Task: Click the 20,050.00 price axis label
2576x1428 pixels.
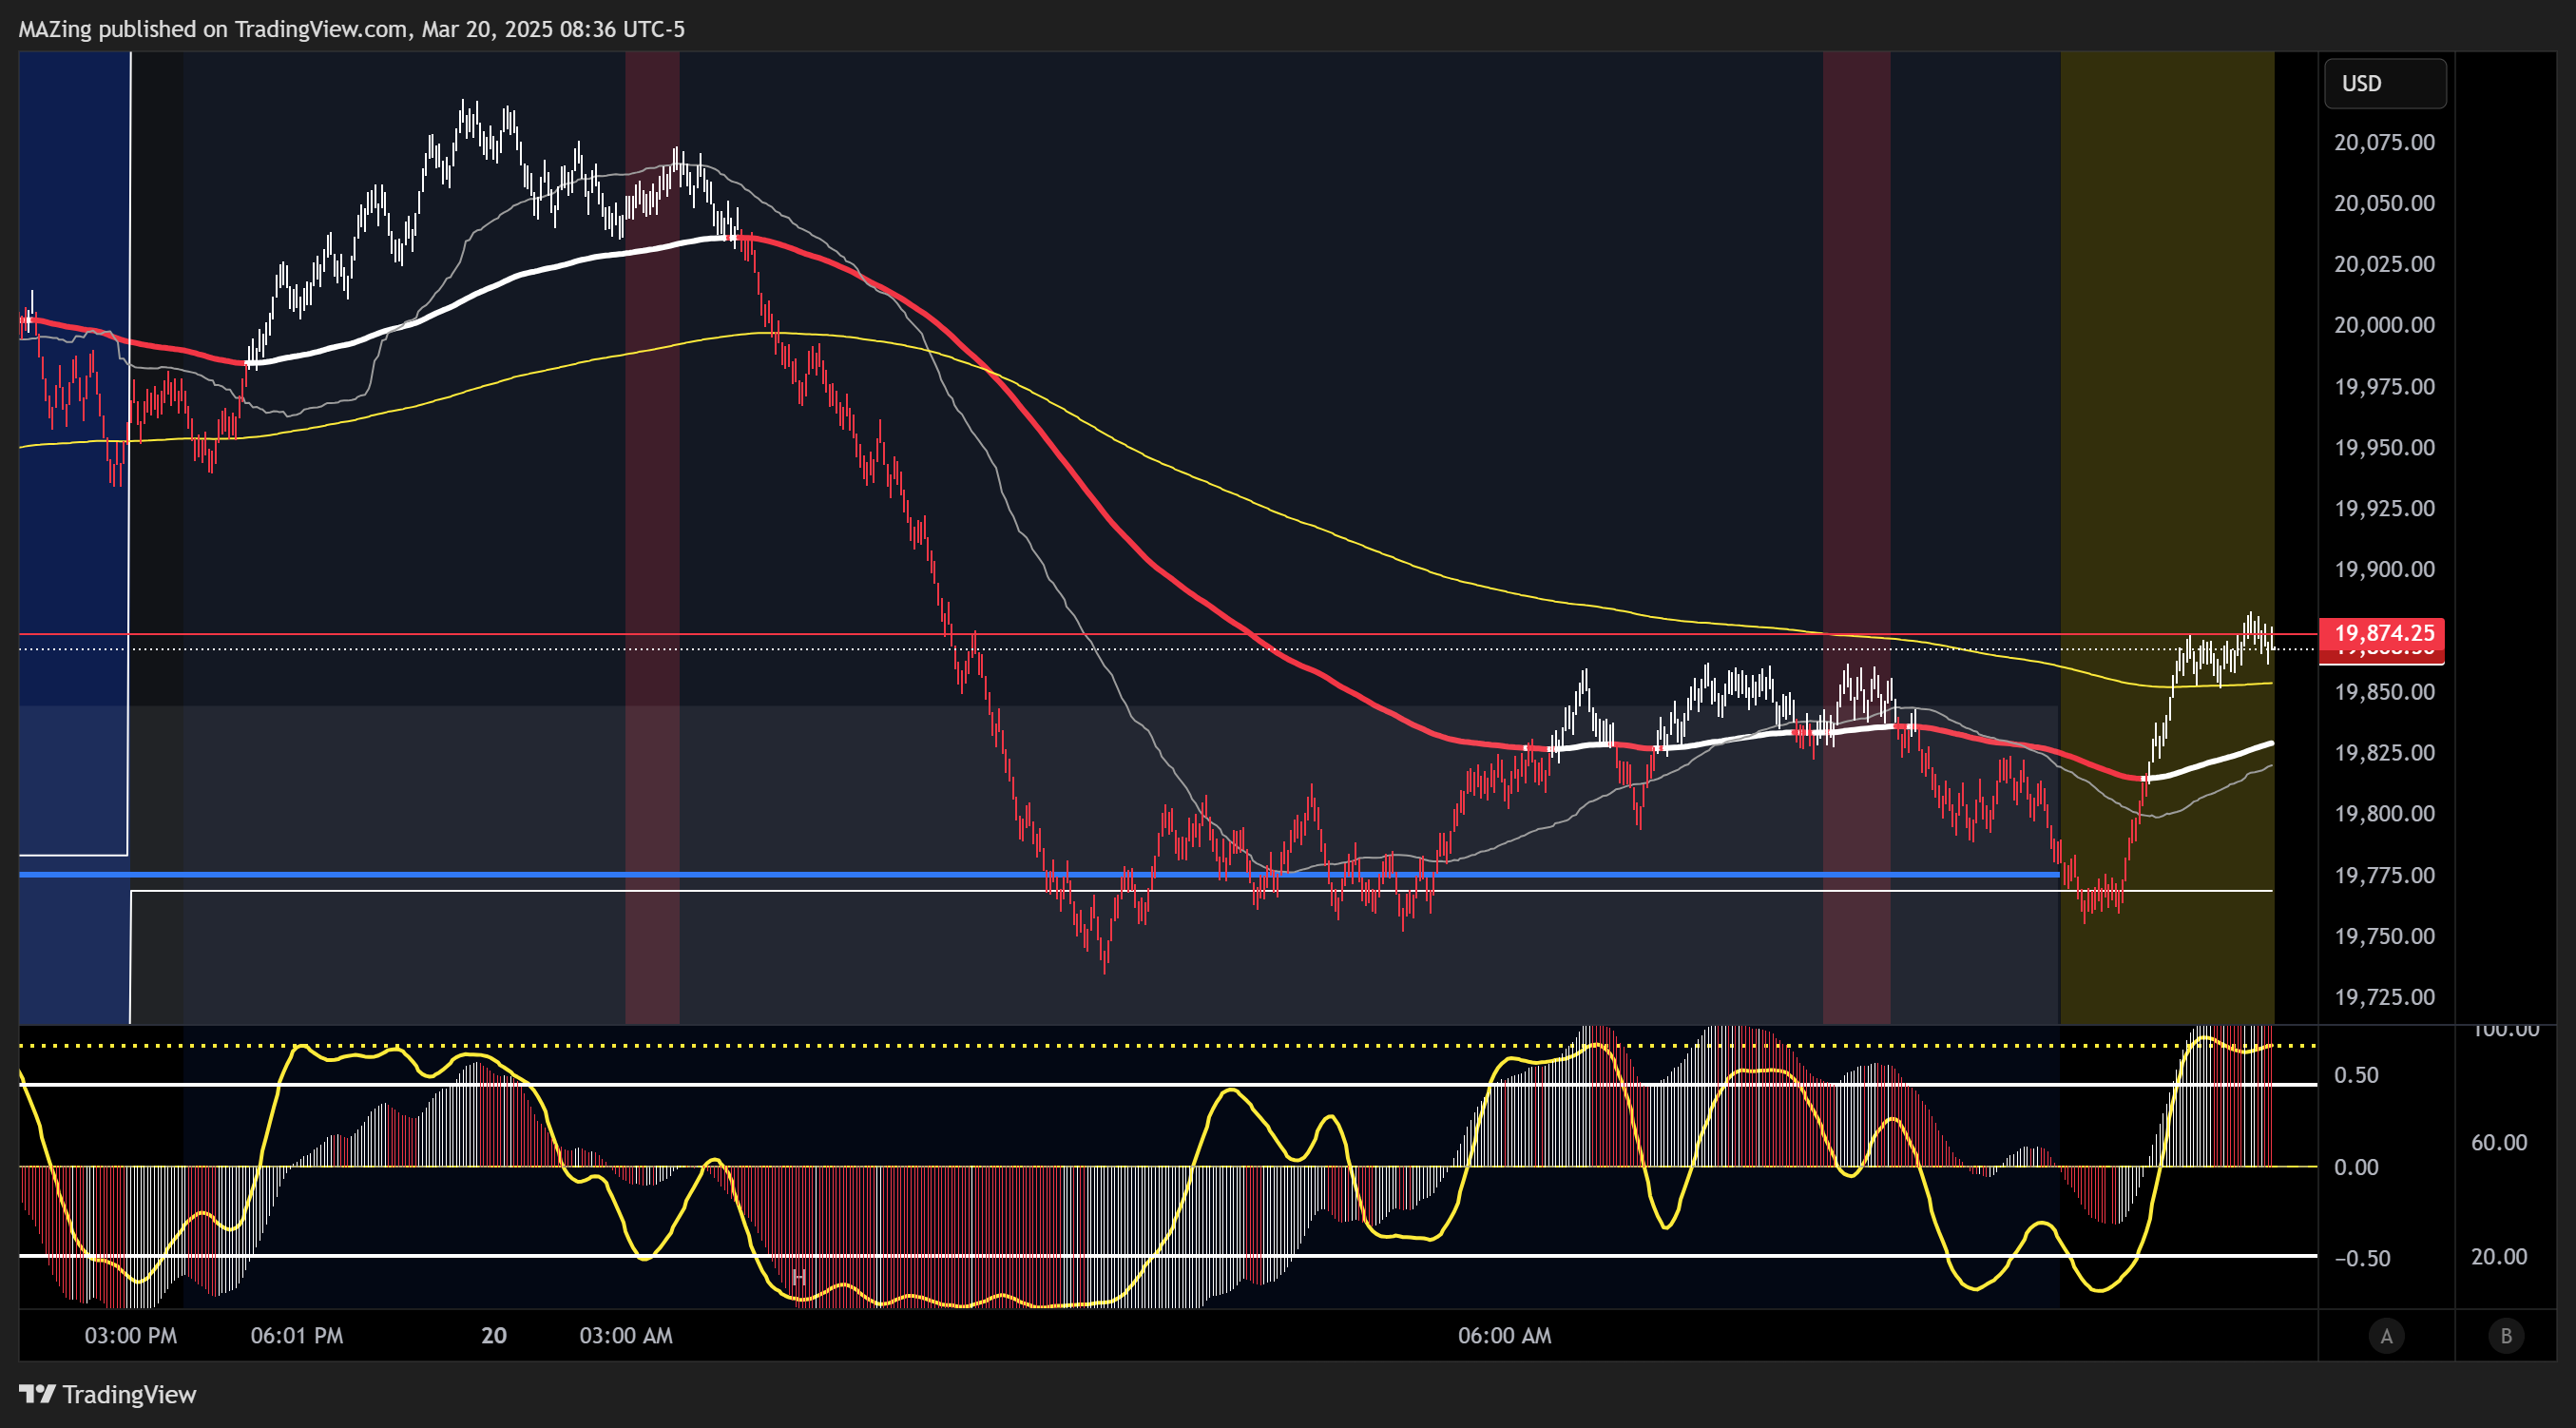Action: [2384, 204]
